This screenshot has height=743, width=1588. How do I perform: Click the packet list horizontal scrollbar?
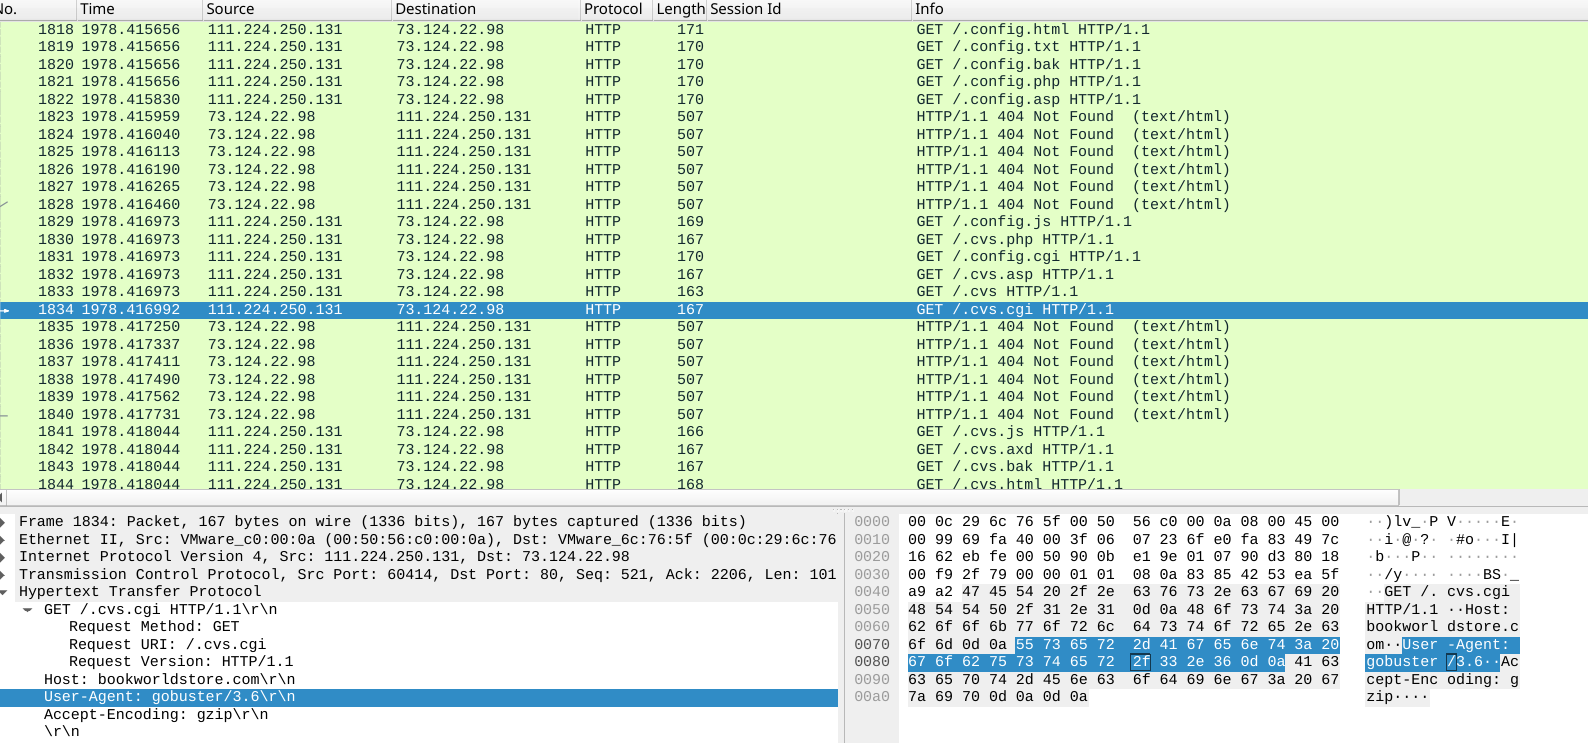pyautogui.click(x=700, y=497)
